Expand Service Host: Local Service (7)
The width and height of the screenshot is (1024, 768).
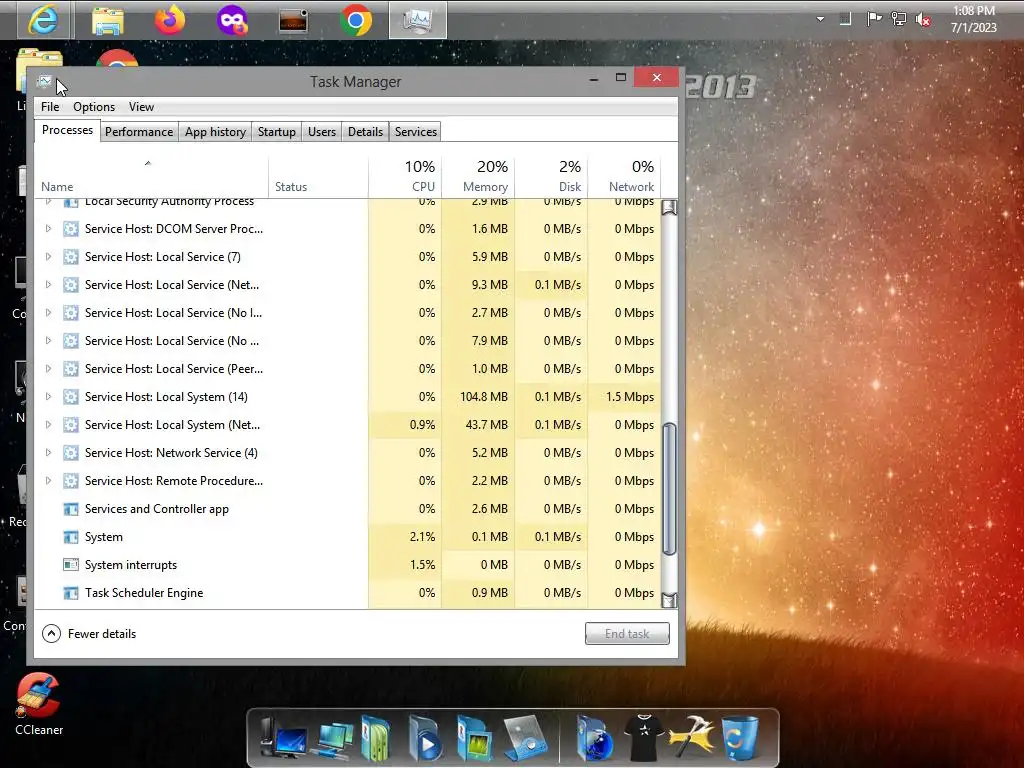48,257
